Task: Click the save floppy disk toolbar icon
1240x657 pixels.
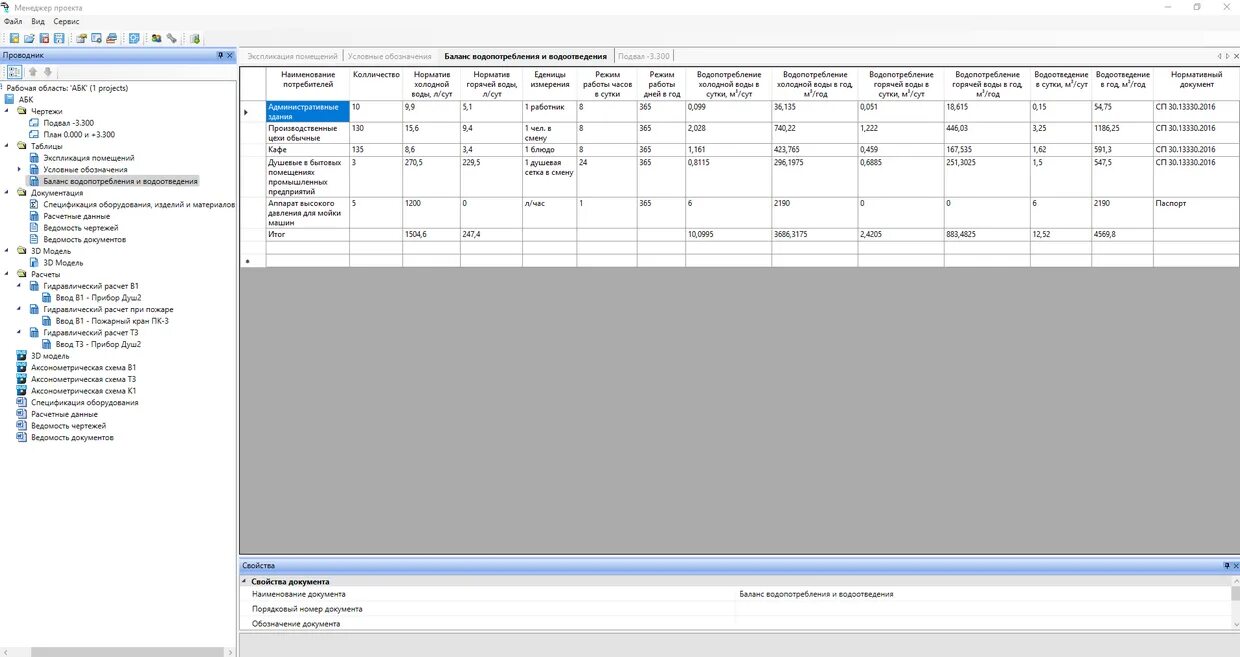Action: [x=59, y=39]
